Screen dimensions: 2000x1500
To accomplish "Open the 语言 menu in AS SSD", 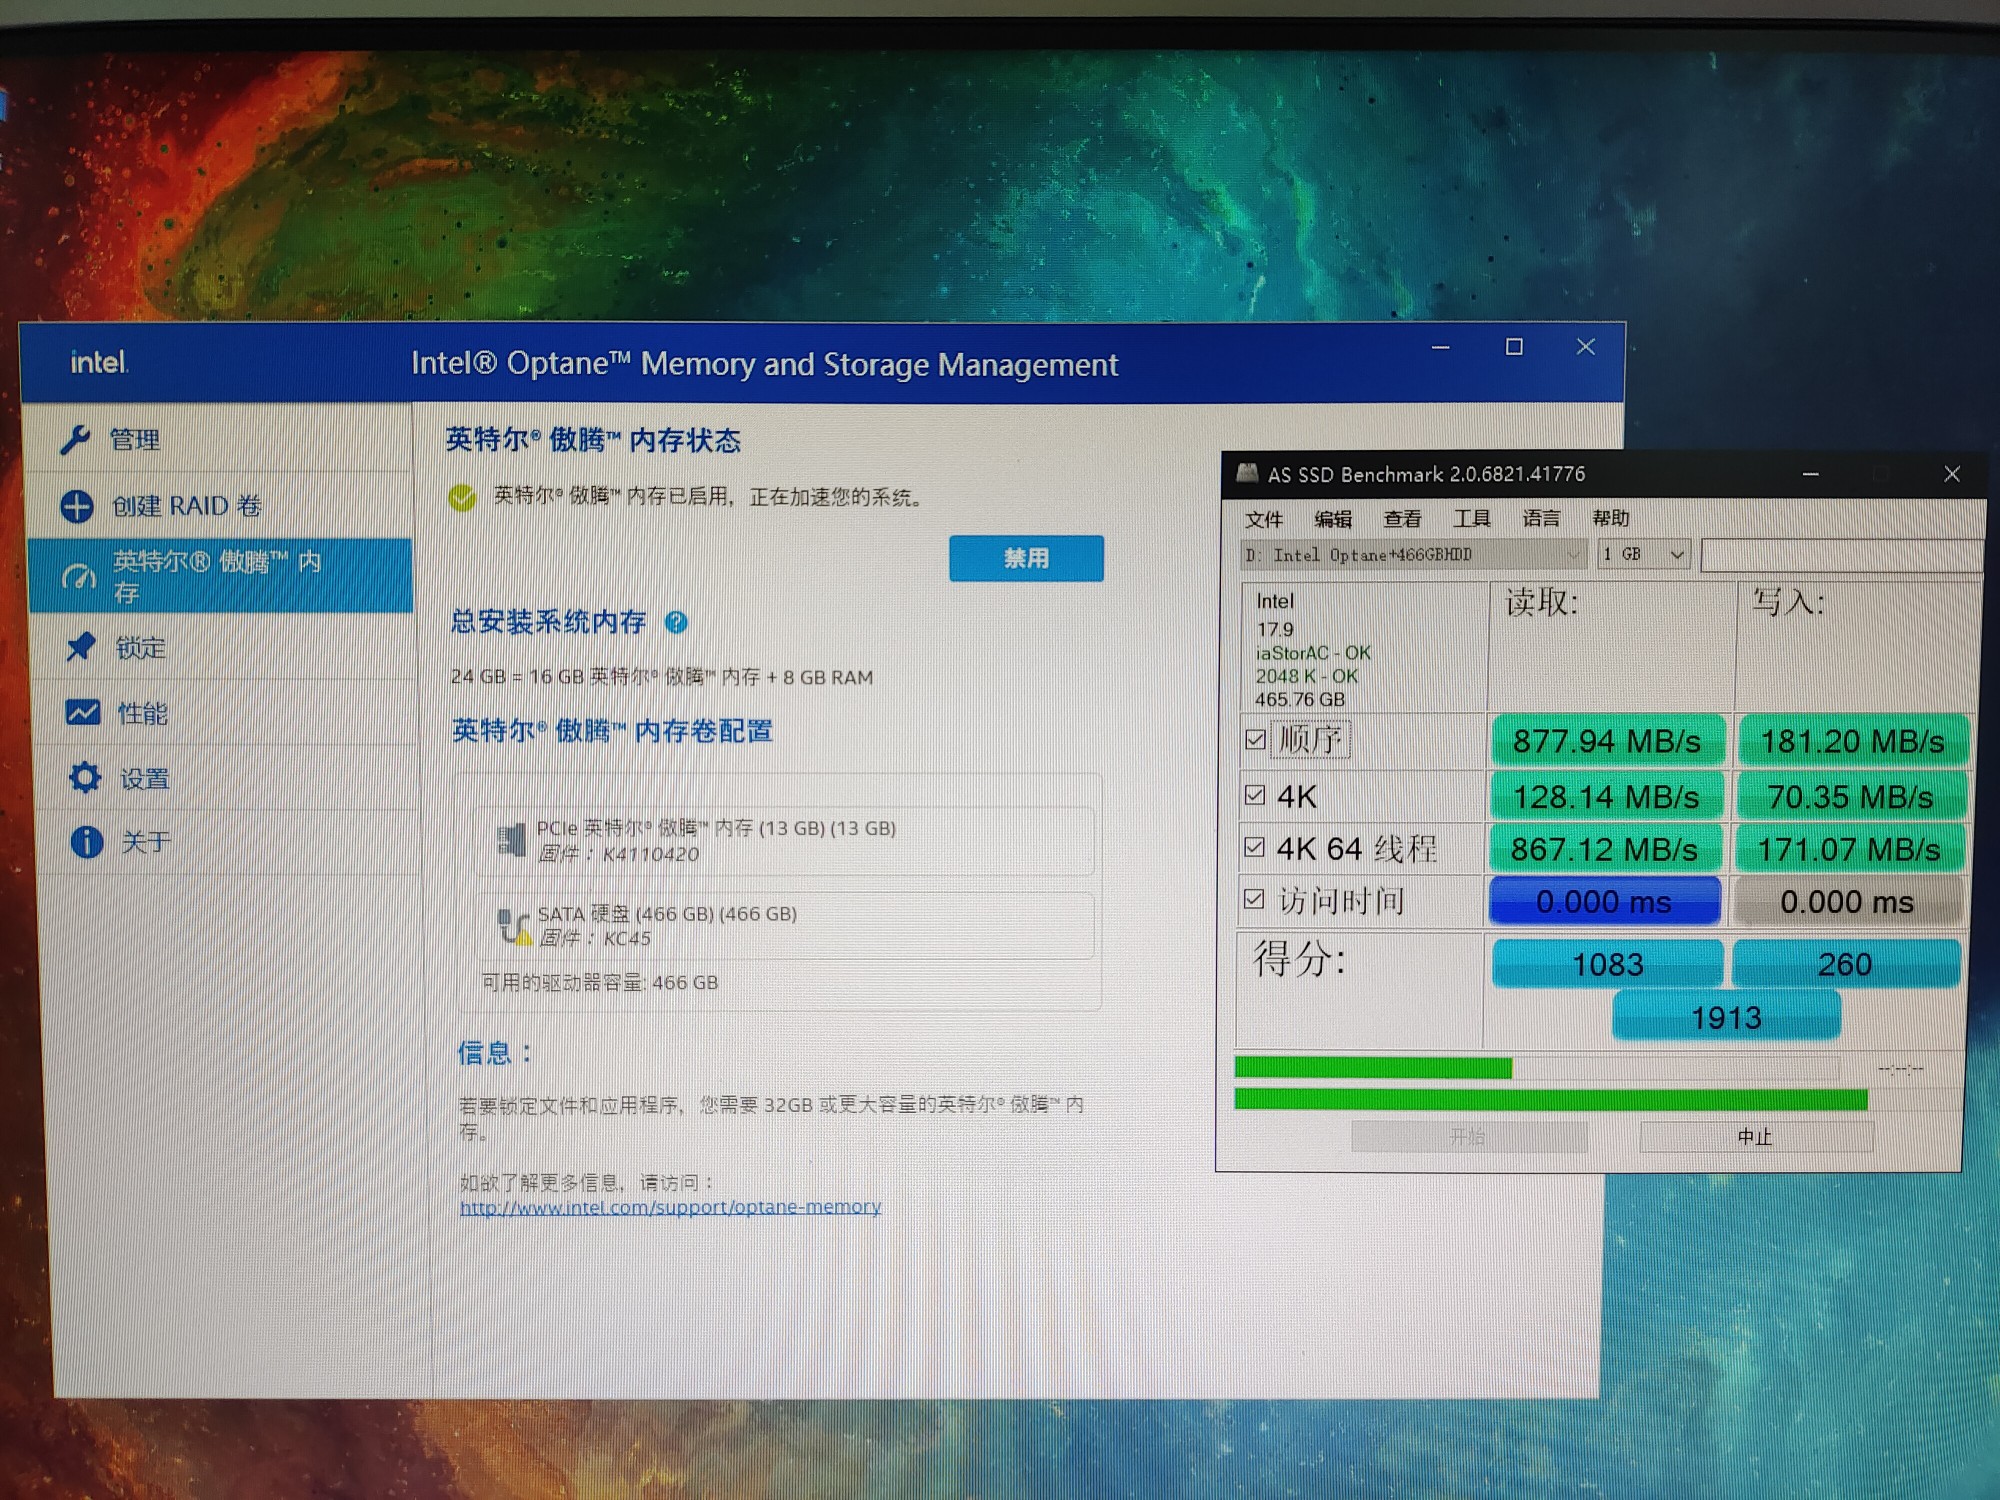I will click(x=1541, y=518).
